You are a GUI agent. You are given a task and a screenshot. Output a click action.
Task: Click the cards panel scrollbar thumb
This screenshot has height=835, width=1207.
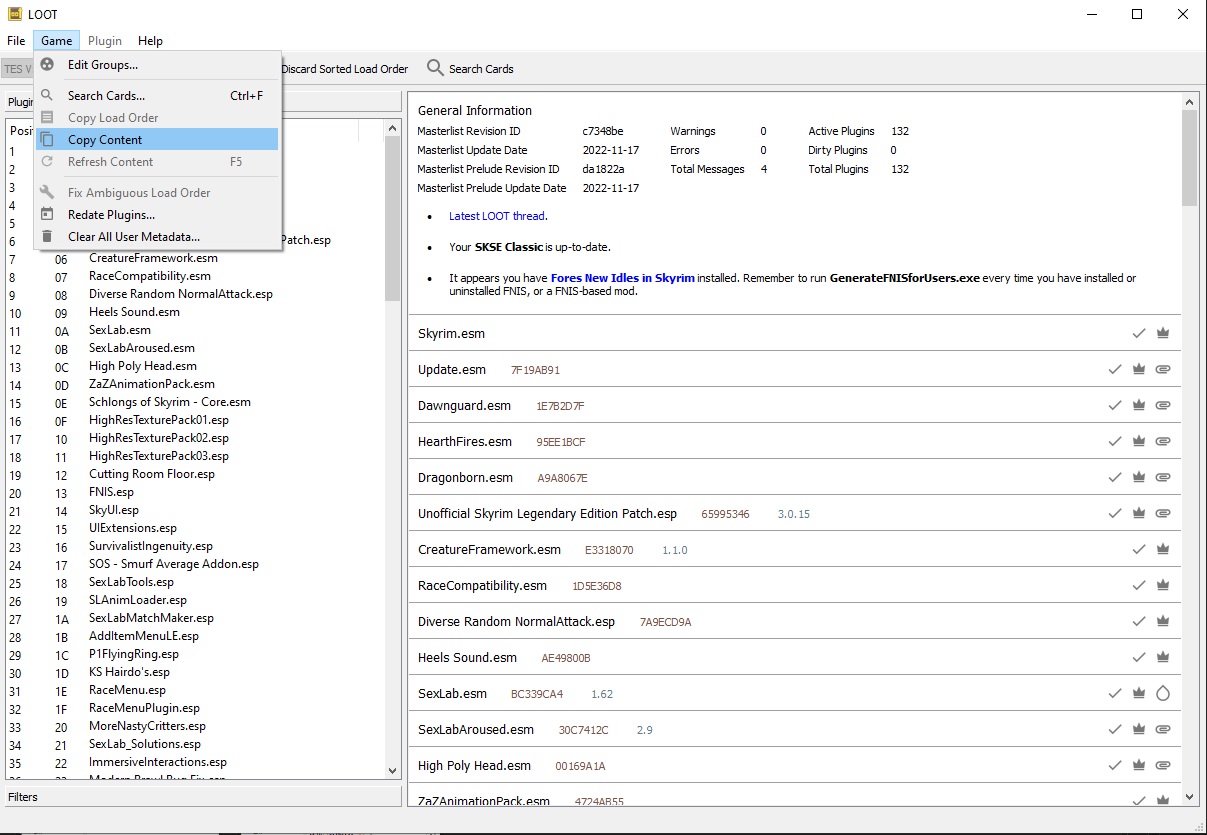coord(1189,157)
